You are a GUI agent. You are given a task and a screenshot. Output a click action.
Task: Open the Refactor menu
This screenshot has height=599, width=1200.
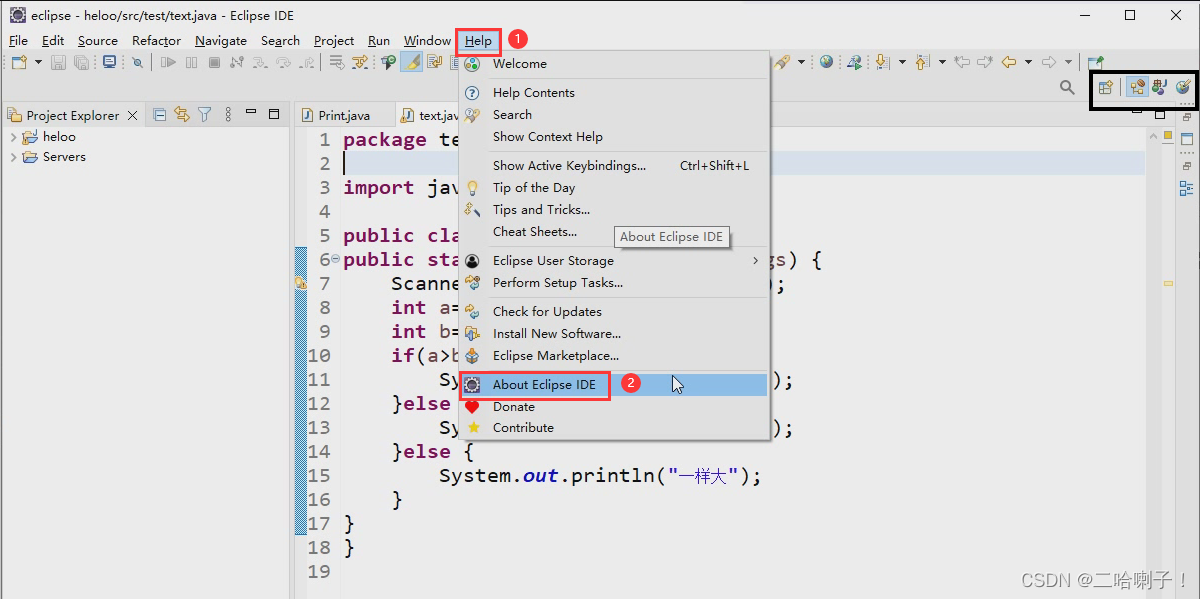(156, 41)
